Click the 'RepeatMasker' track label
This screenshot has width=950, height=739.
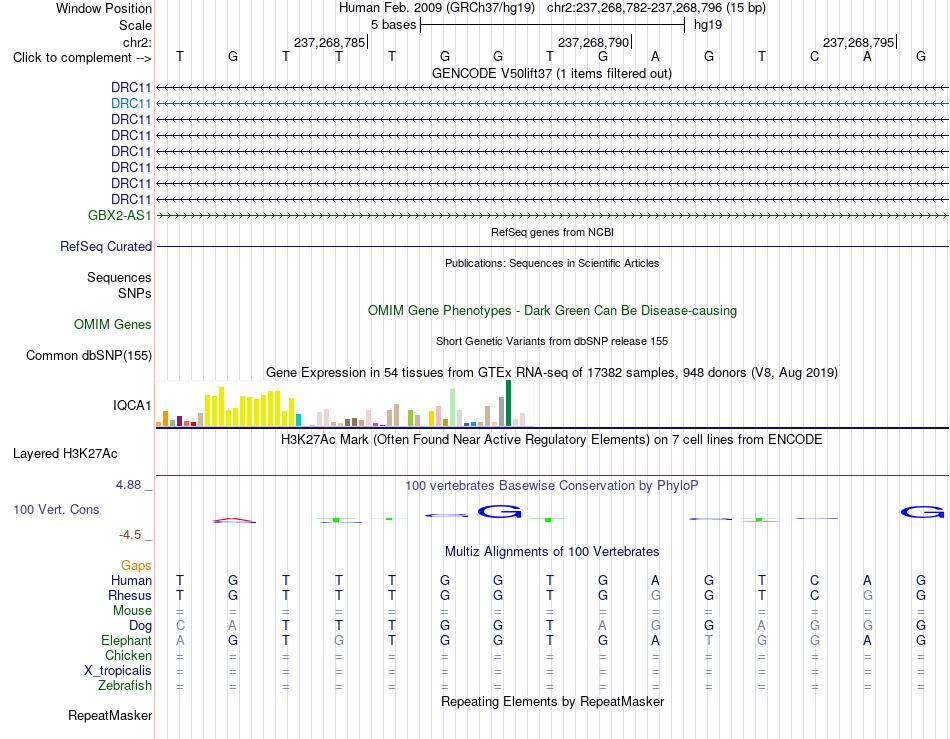tap(110, 715)
